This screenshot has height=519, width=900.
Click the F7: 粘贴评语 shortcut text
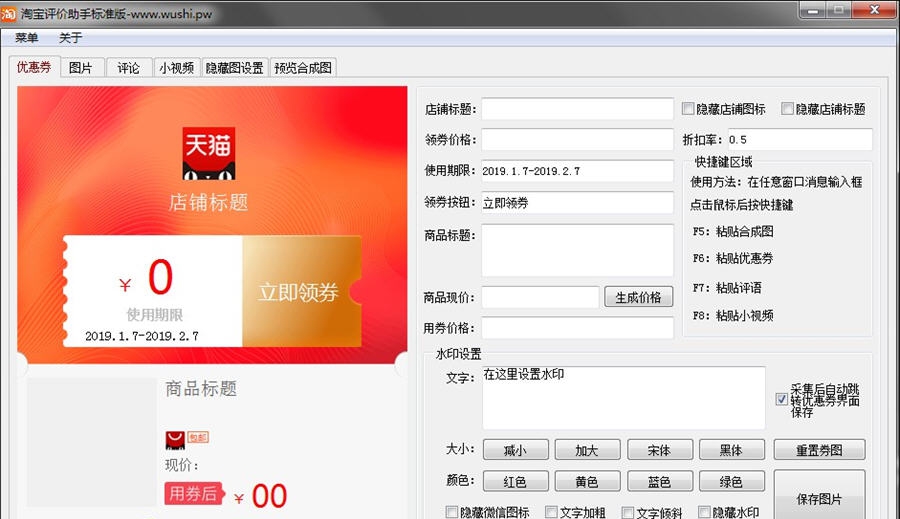727,288
